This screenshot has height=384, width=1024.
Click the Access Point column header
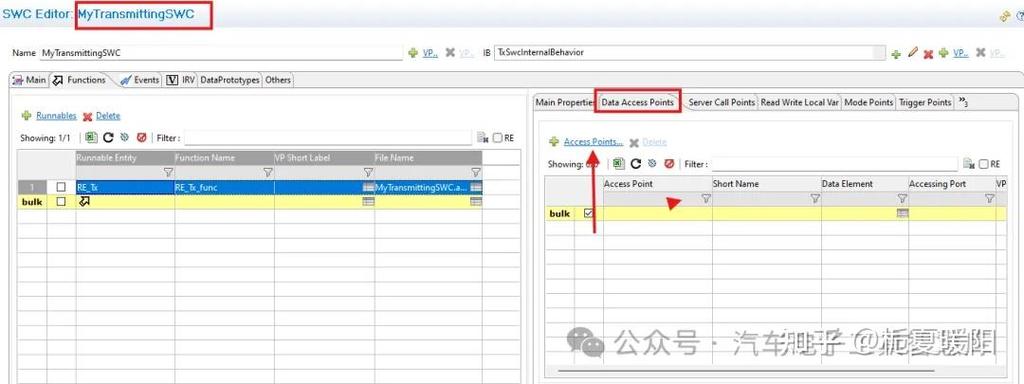(x=658, y=184)
